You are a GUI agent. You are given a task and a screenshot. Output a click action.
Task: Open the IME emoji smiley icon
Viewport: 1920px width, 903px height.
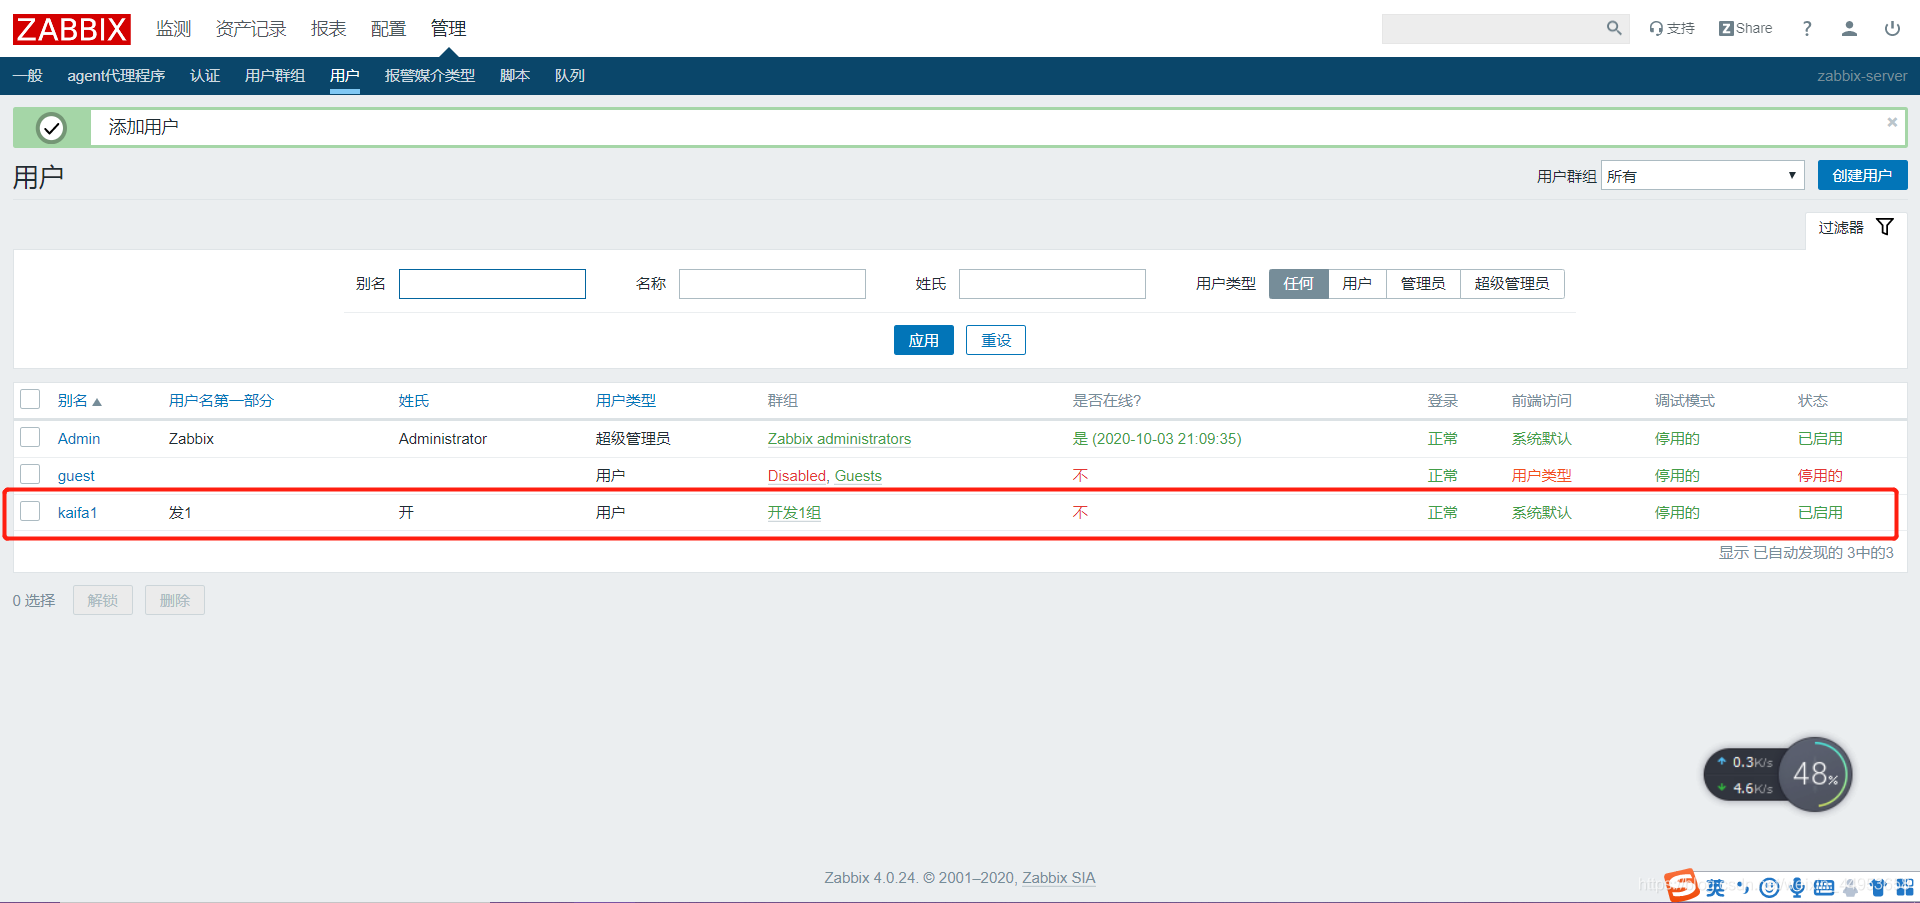pos(1769,887)
